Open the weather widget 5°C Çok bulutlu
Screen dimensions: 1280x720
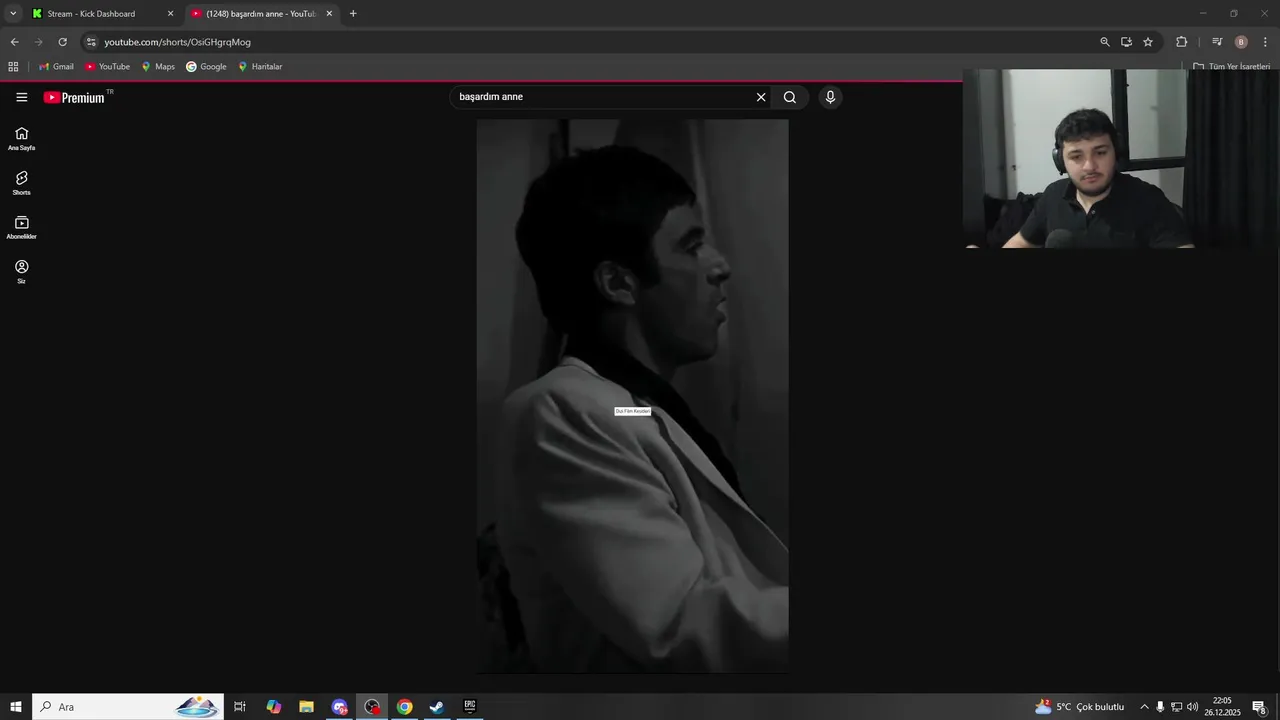[x=1080, y=707]
